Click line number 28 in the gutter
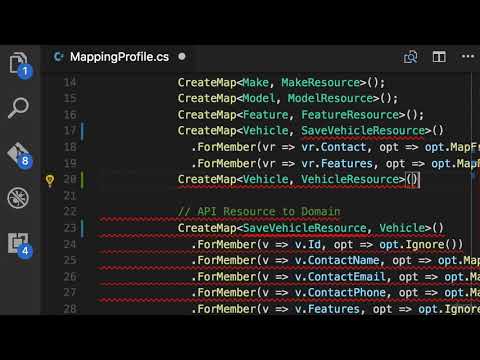Screen dimensions: 480x360 click(x=70, y=309)
